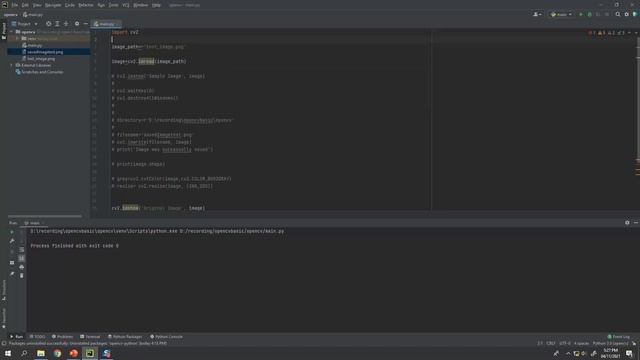This screenshot has height=360, width=640.
Task: Open the Run menu in menu bar
Action: coord(101,5)
